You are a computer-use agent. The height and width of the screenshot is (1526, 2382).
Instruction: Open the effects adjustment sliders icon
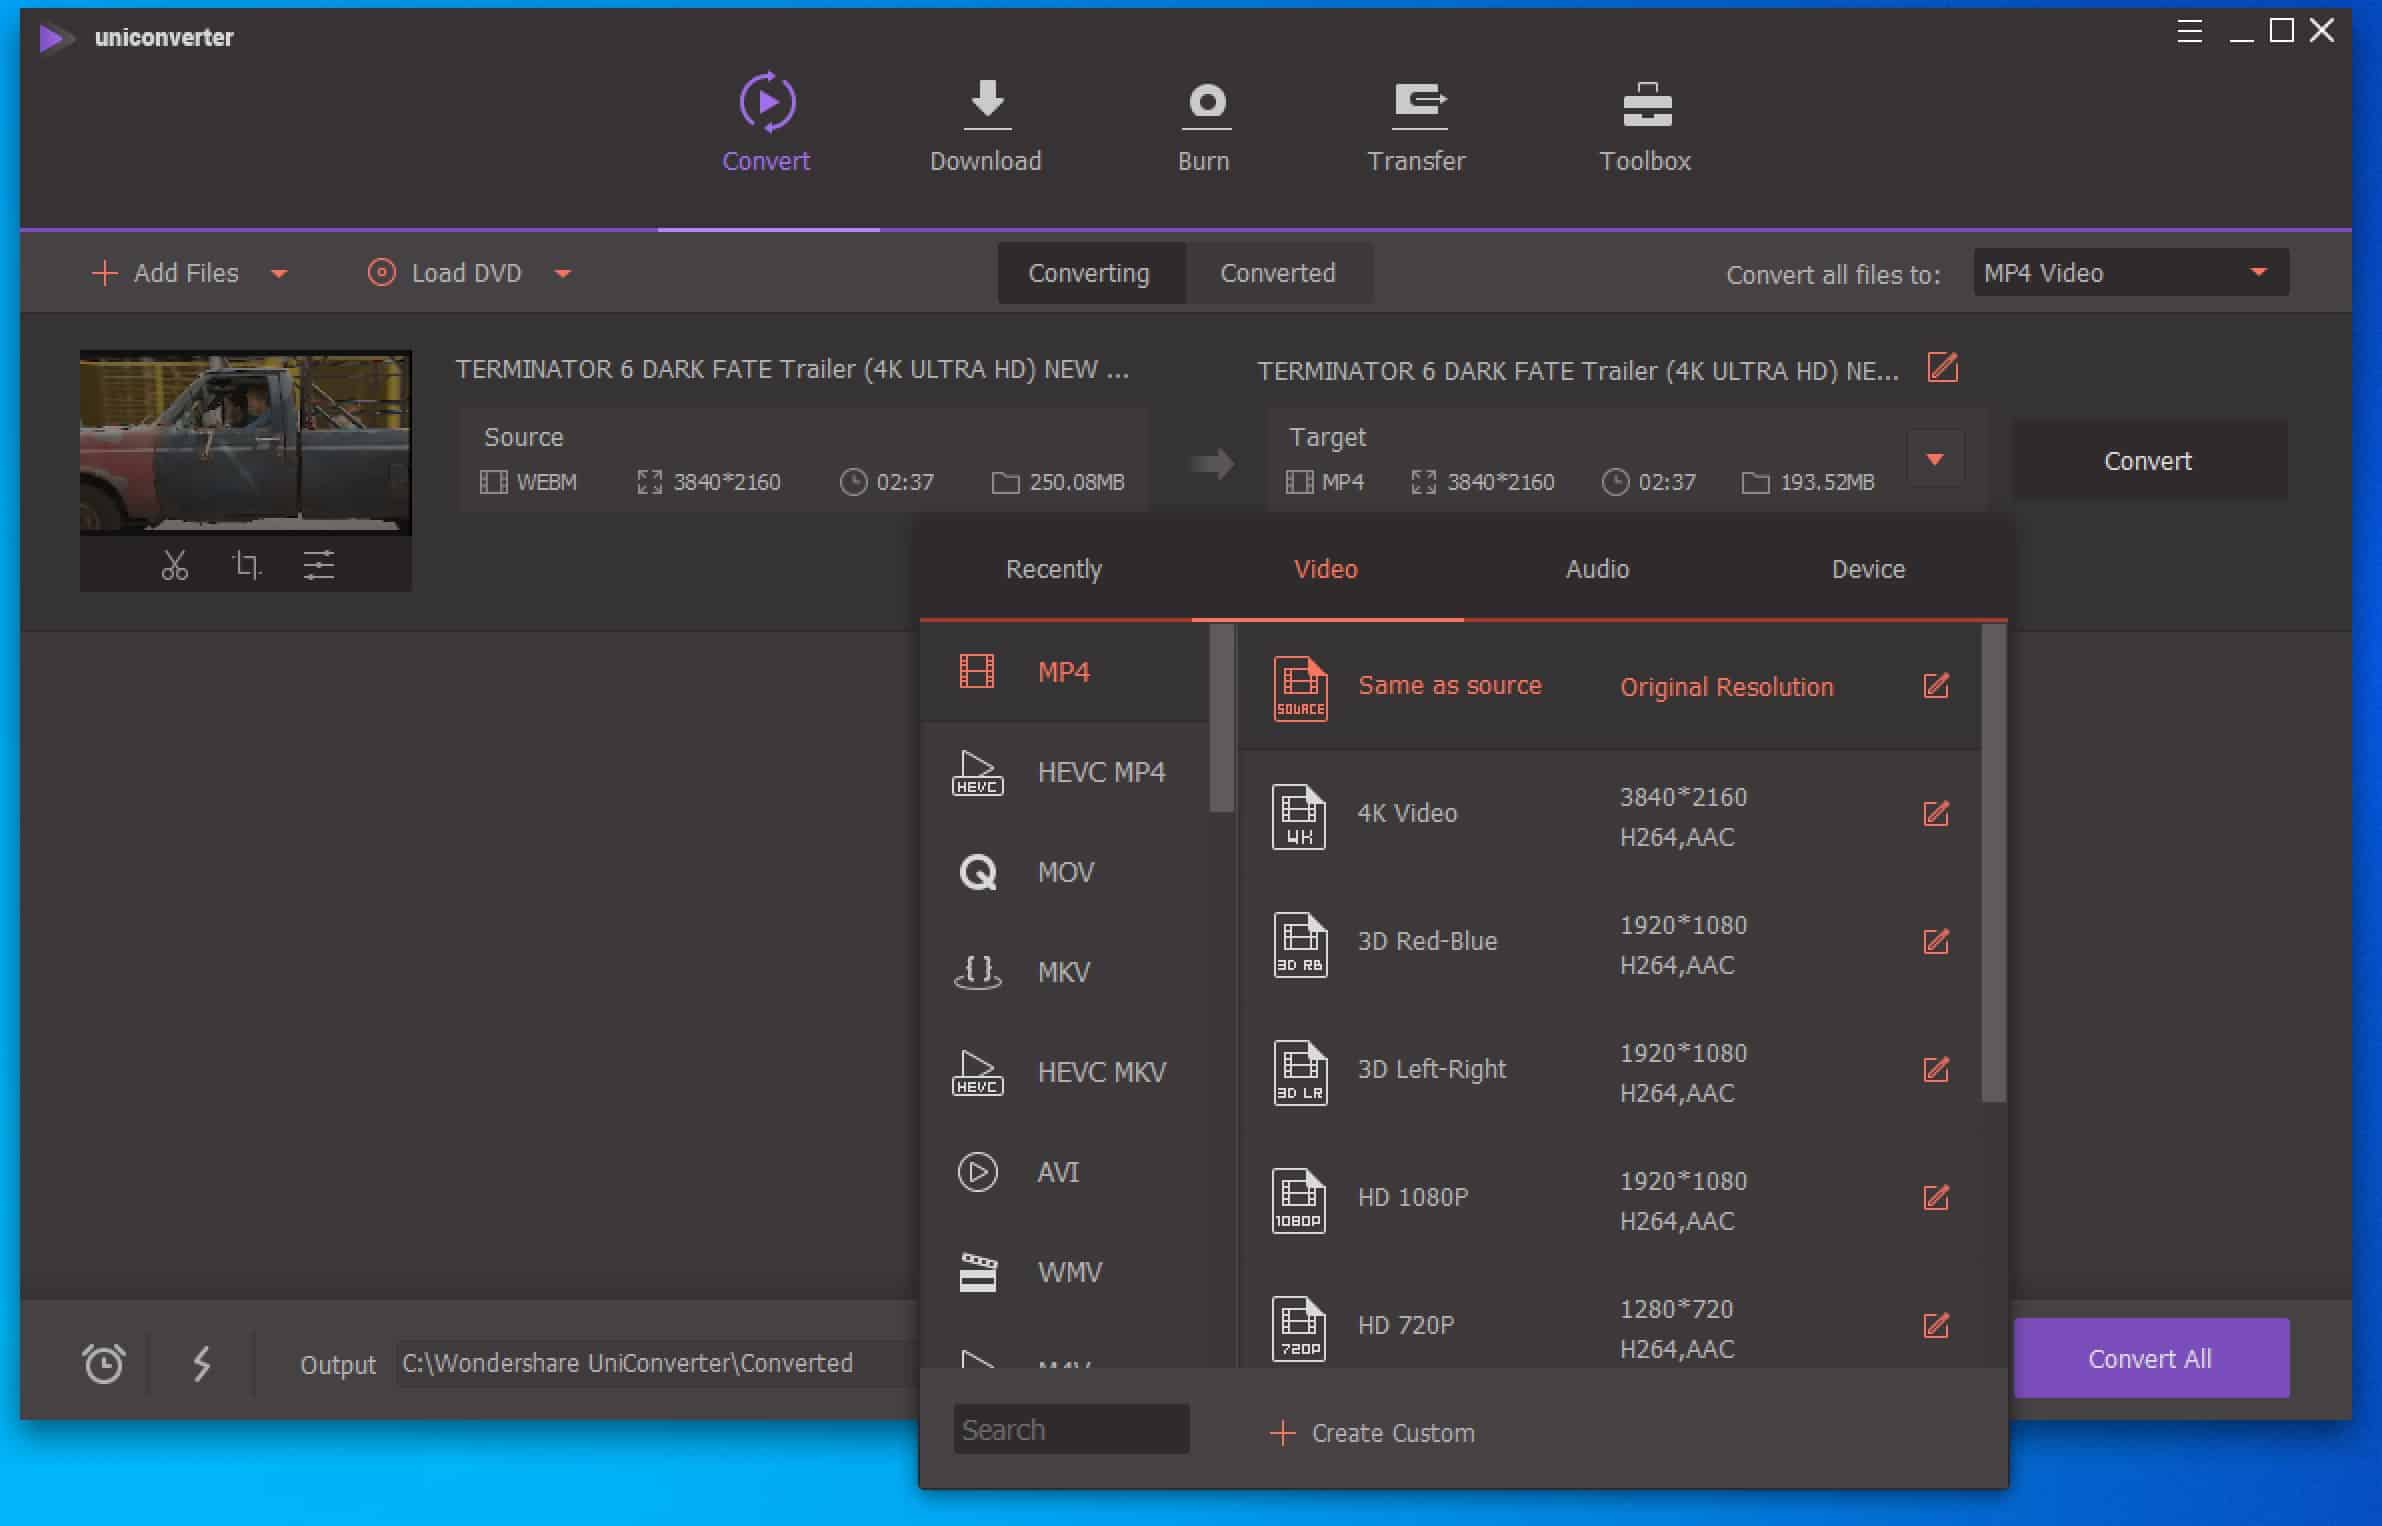tap(319, 565)
